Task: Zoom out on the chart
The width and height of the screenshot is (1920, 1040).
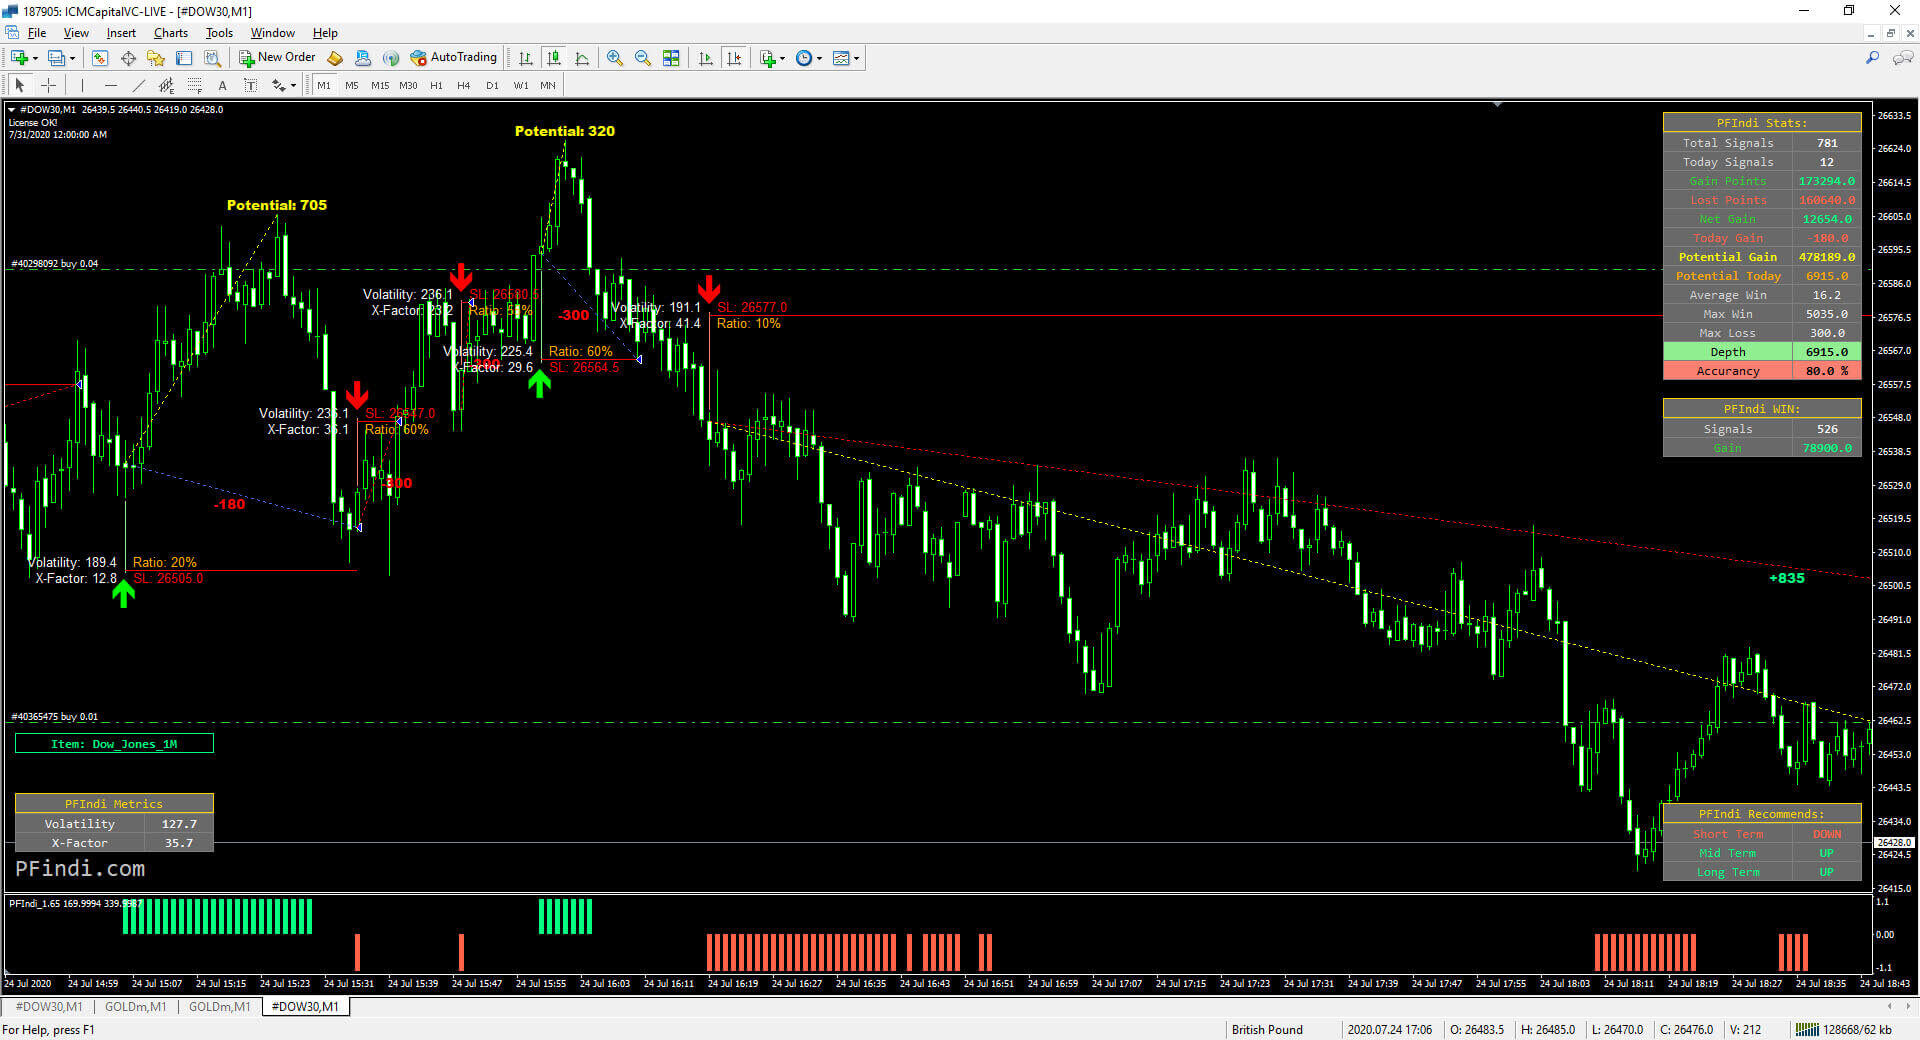Action: tap(642, 58)
